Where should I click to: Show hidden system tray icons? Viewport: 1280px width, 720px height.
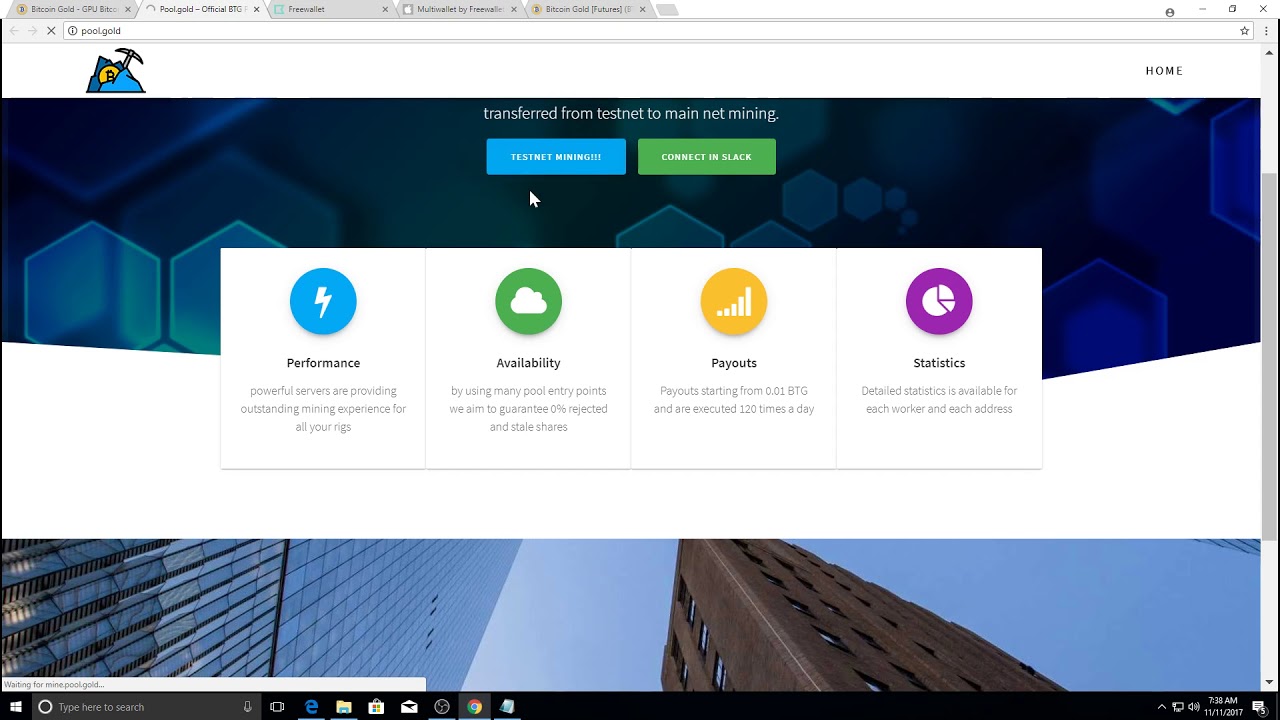(x=1161, y=707)
